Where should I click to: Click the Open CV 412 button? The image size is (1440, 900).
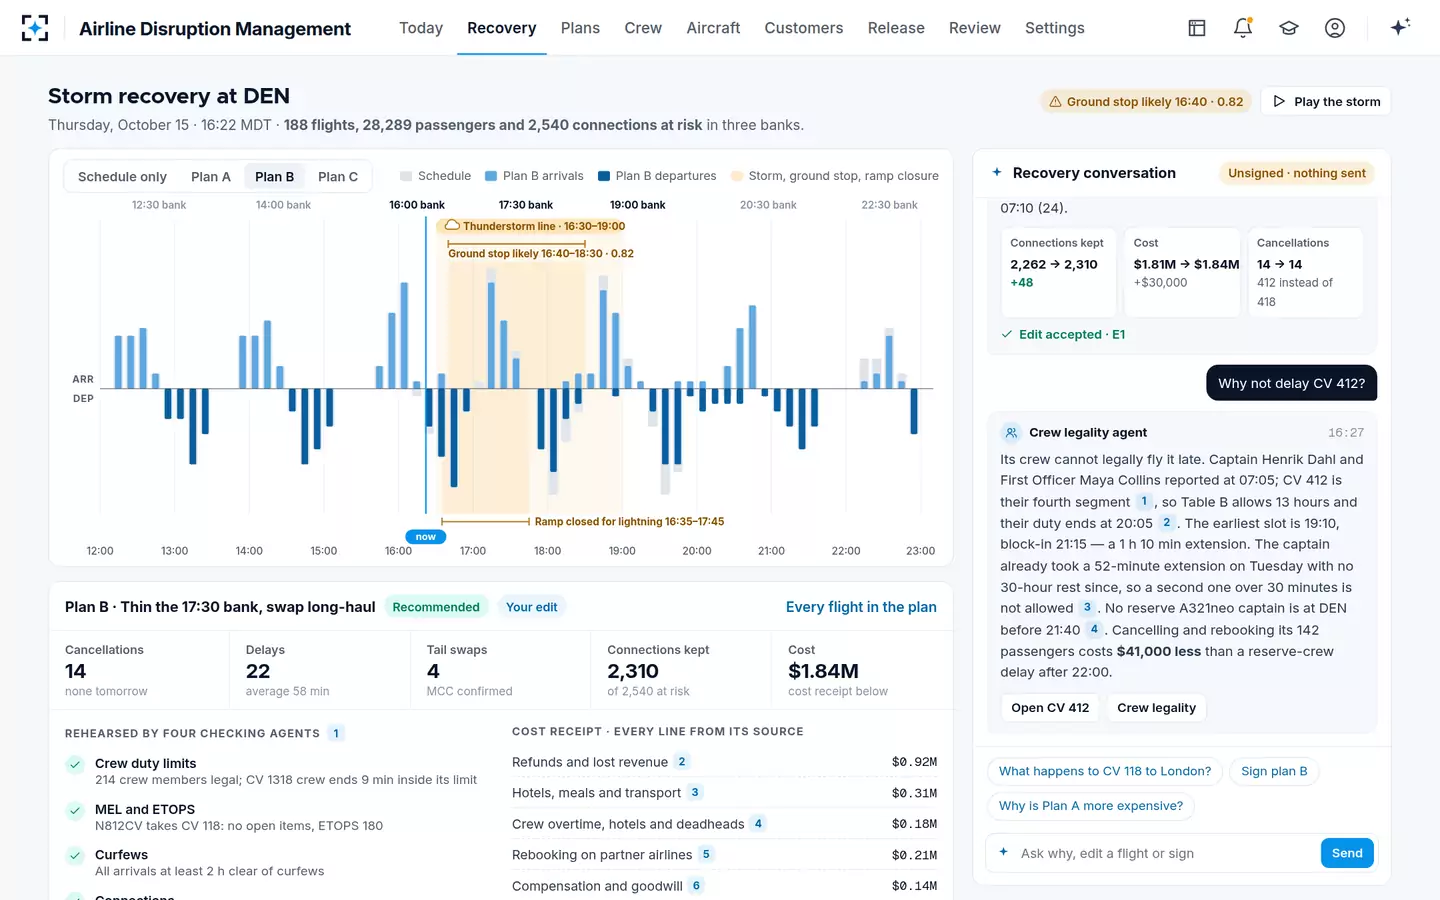click(1050, 708)
